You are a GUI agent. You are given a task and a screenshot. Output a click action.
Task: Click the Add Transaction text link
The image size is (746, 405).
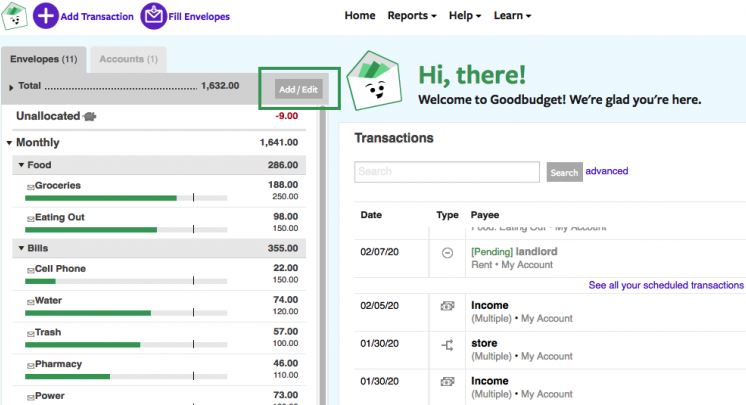pos(97,17)
